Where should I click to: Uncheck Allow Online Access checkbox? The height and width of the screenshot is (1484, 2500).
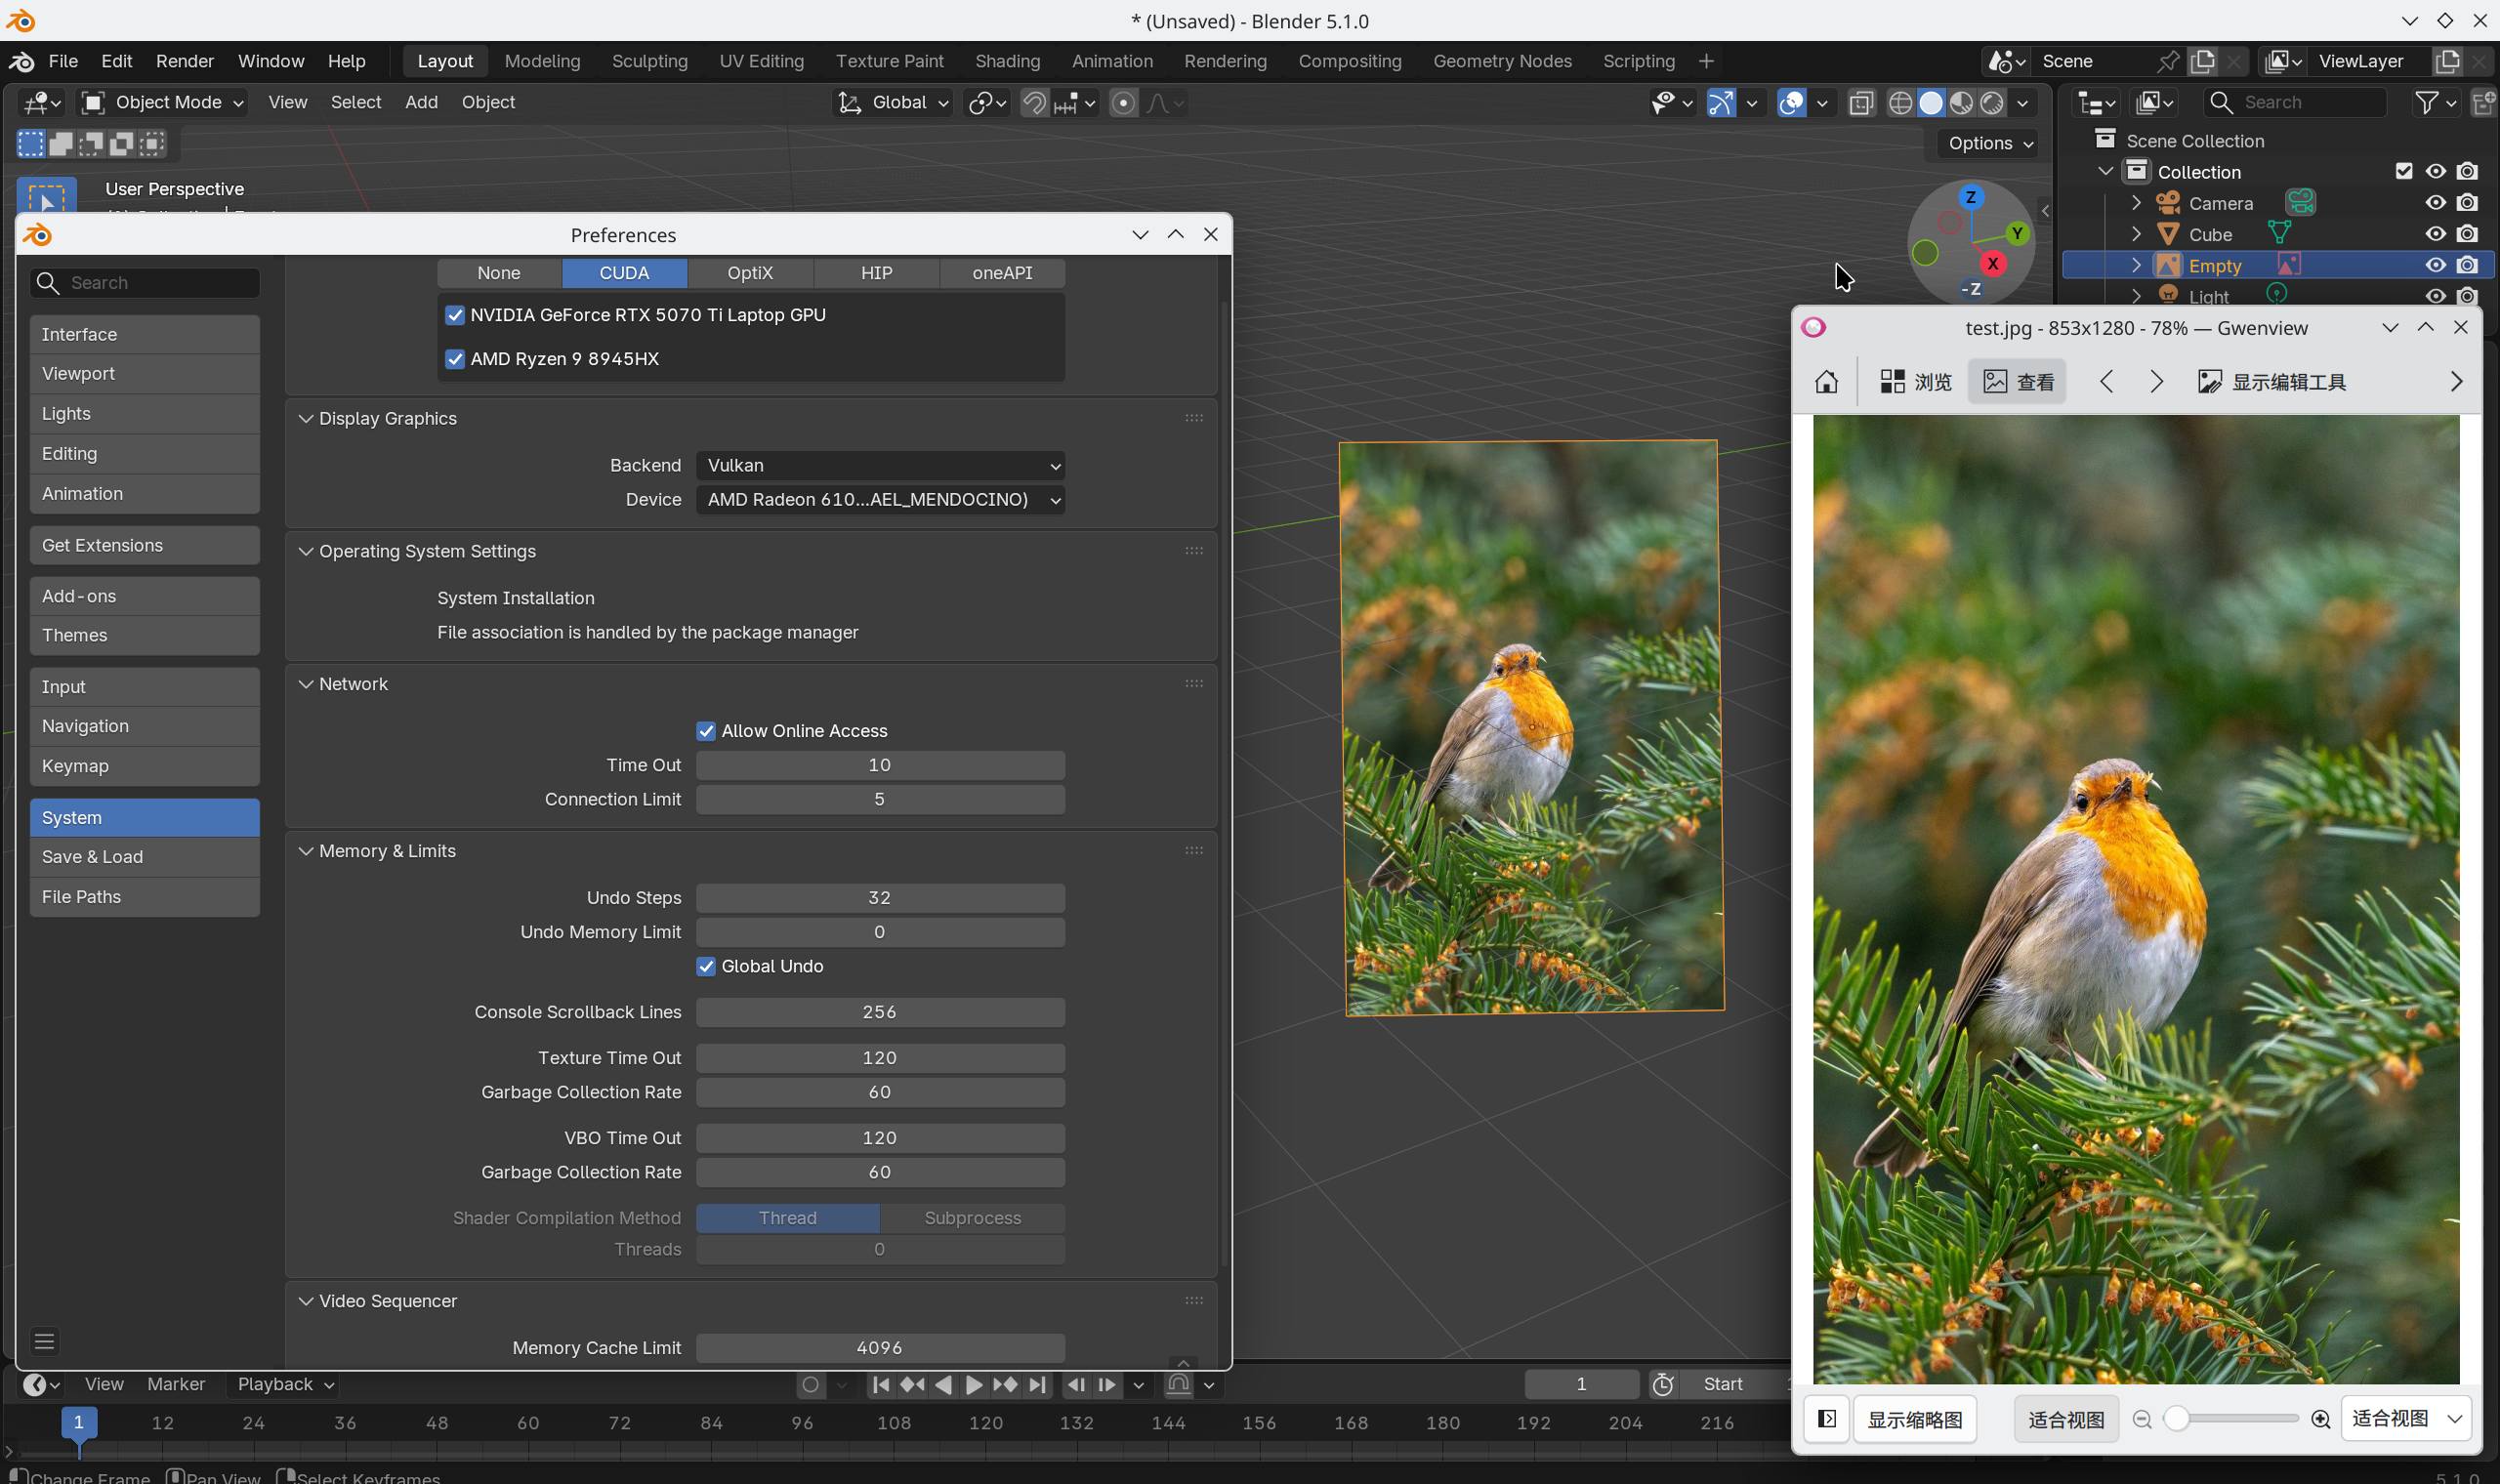pos(706,731)
